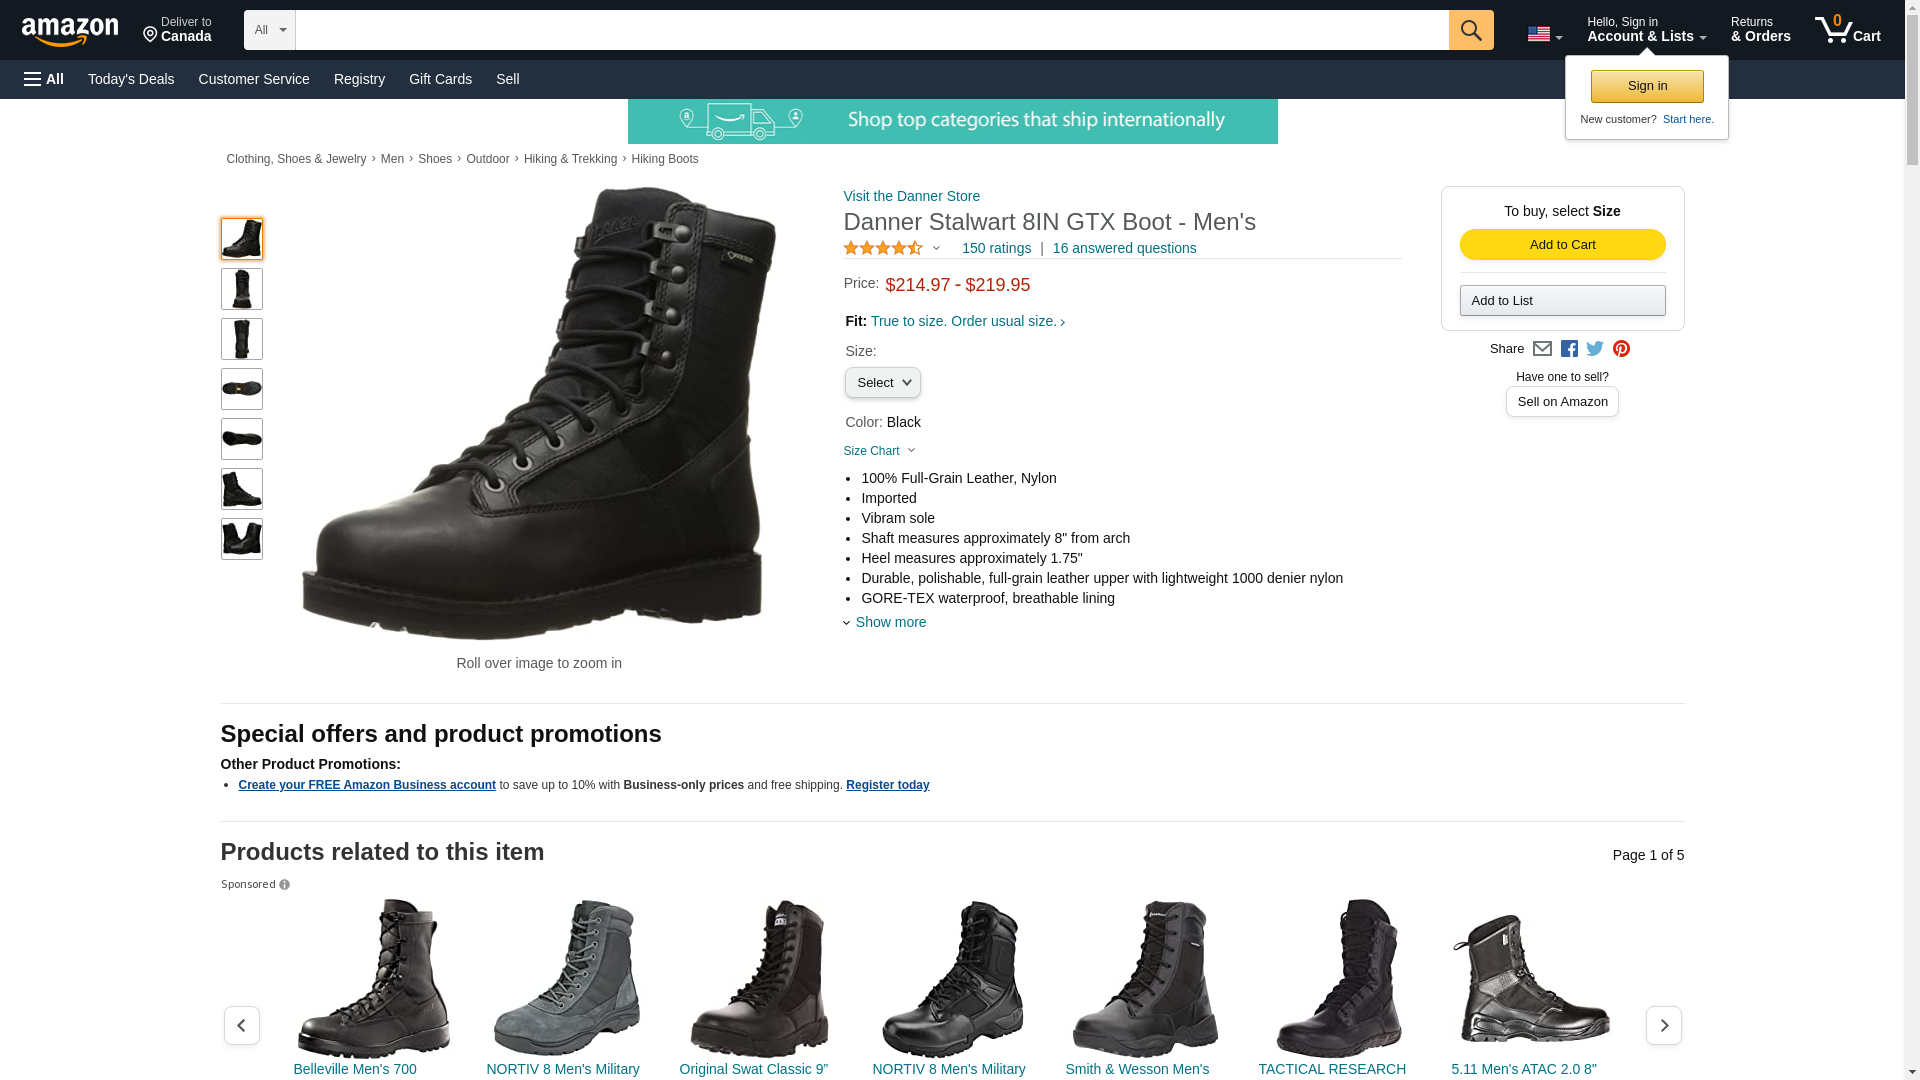The width and height of the screenshot is (1920, 1080).
Task: Open Today's Deals in navigation
Action: tap(131, 79)
